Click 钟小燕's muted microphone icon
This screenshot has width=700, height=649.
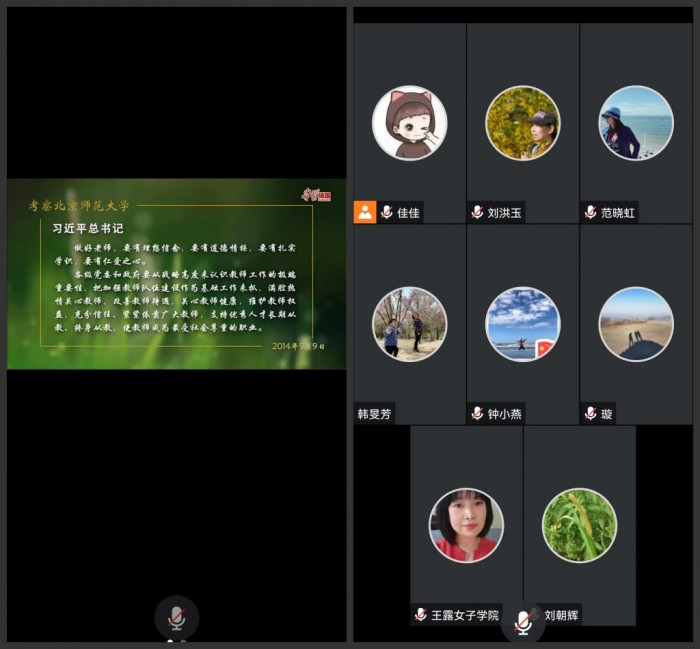tap(477, 413)
